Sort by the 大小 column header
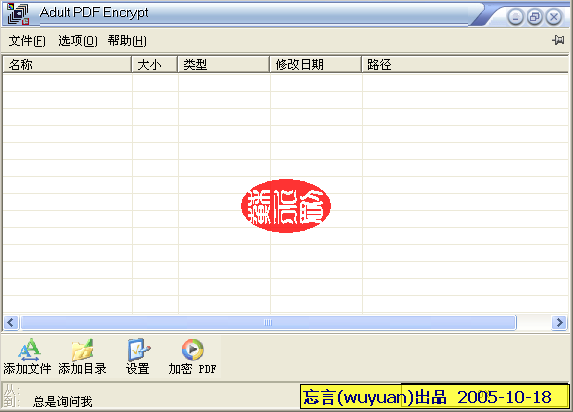The image size is (573, 412). (155, 65)
